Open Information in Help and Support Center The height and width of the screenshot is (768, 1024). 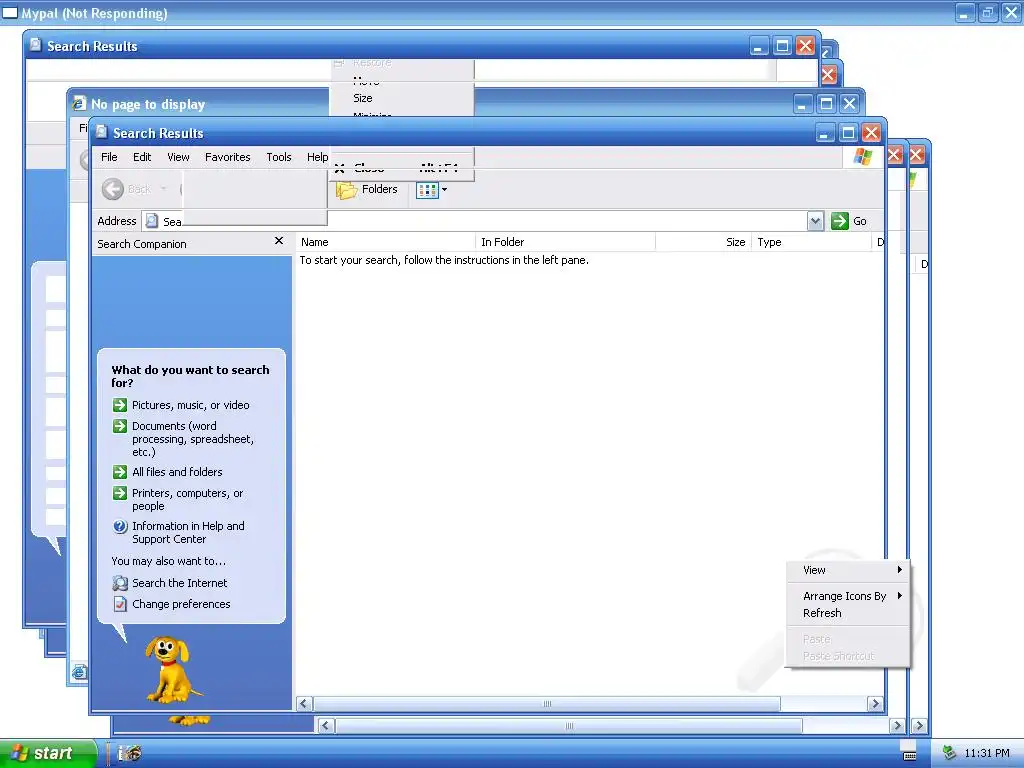[188, 532]
